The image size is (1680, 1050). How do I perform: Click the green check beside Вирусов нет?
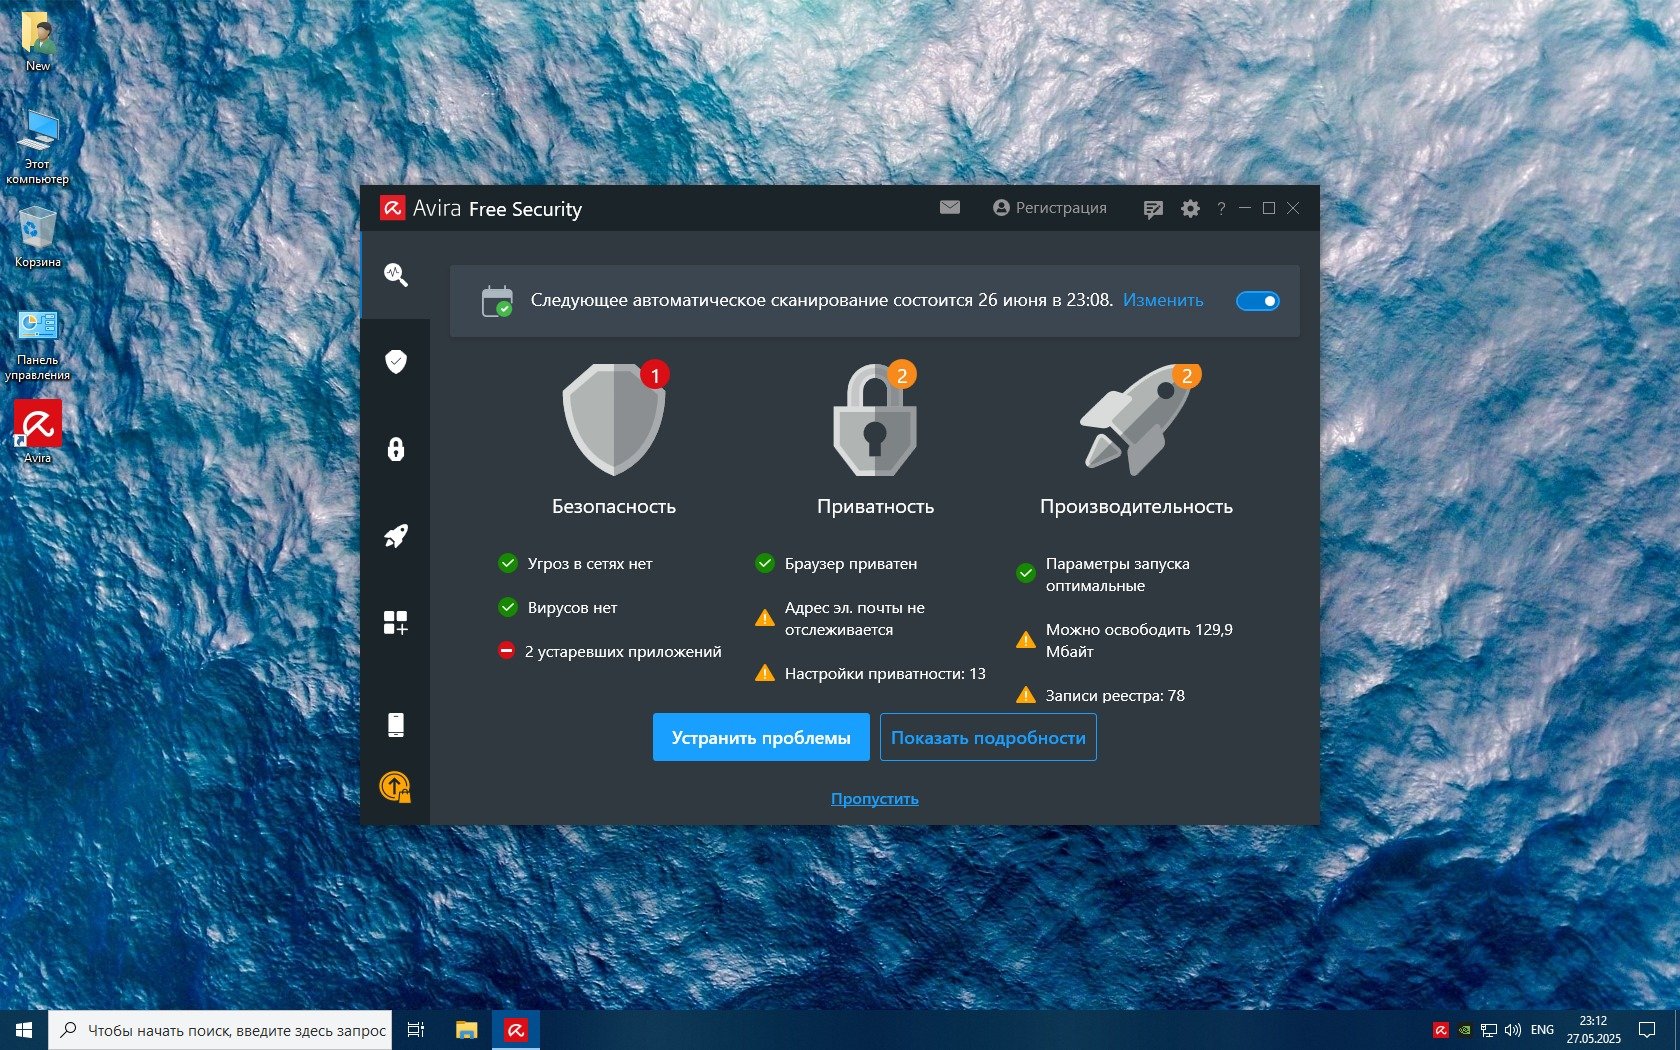pos(508,607)
